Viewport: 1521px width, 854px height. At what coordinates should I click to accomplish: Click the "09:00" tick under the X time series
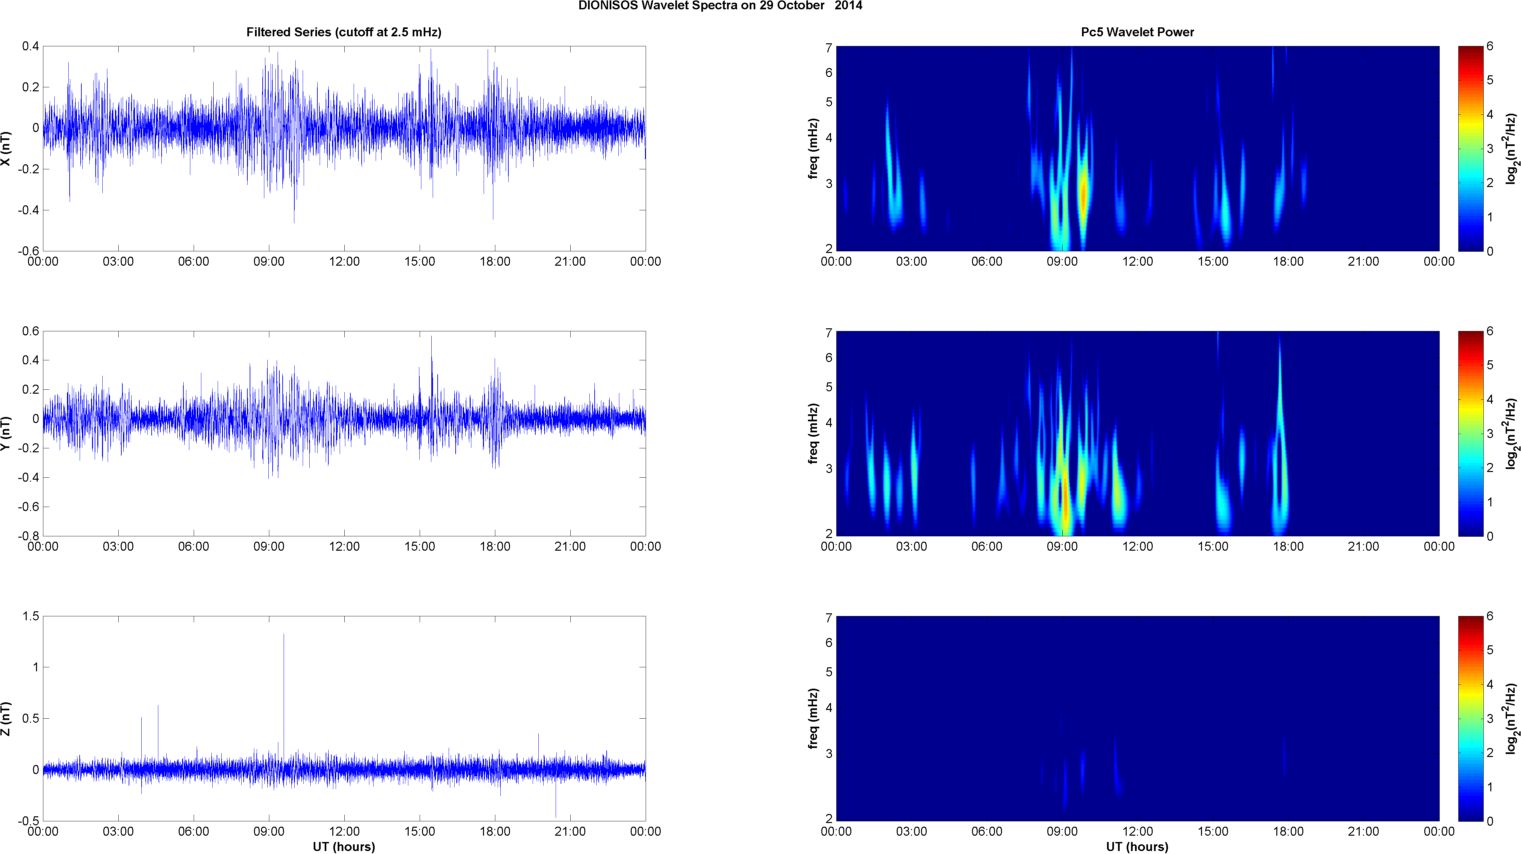point(269,262)
